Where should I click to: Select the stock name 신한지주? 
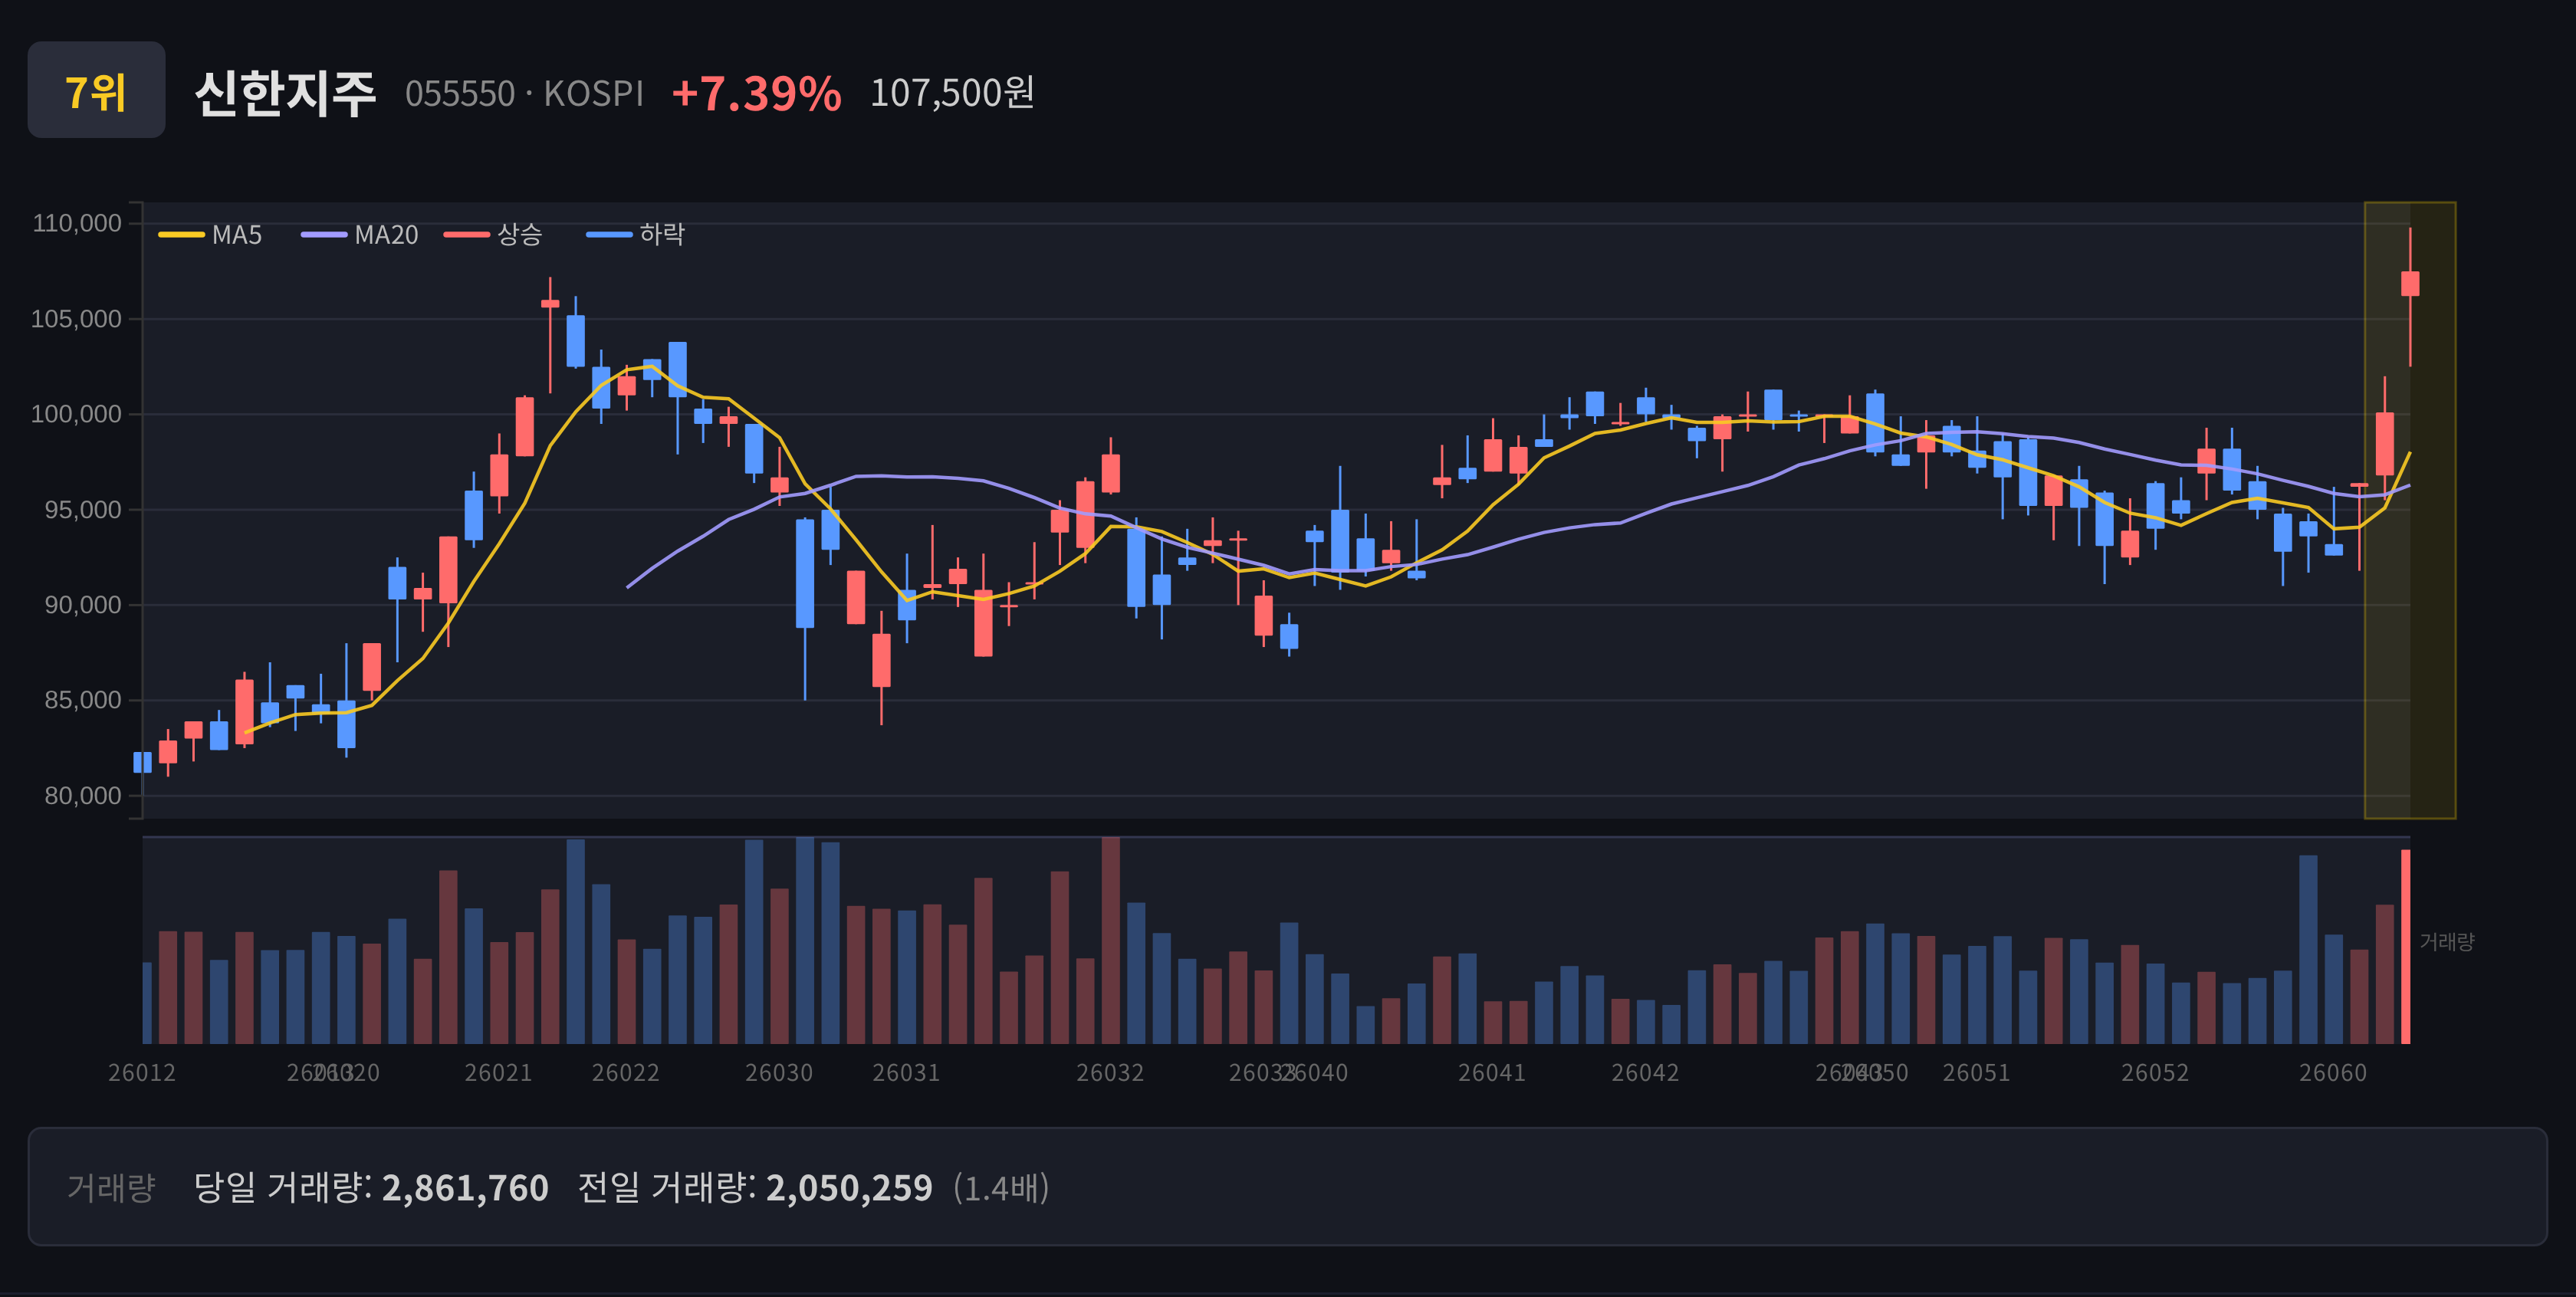click(x=285, y=94)
